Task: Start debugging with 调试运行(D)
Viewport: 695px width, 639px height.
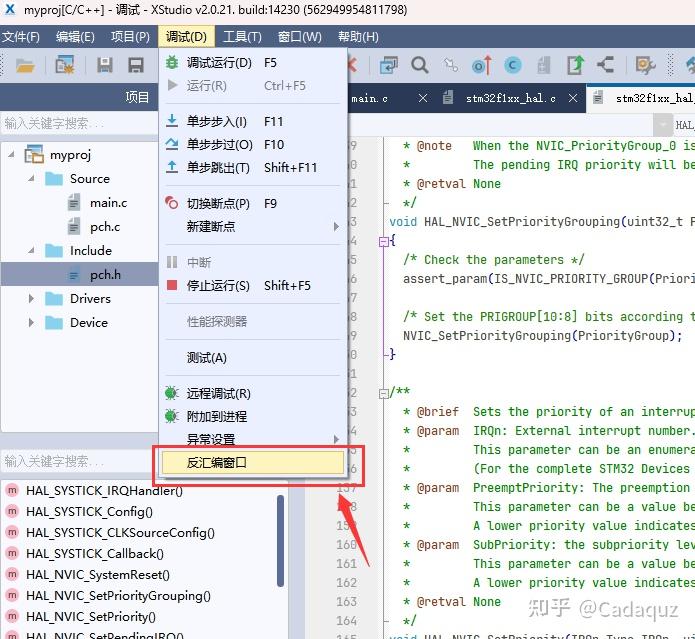Action: click(253, 62)
